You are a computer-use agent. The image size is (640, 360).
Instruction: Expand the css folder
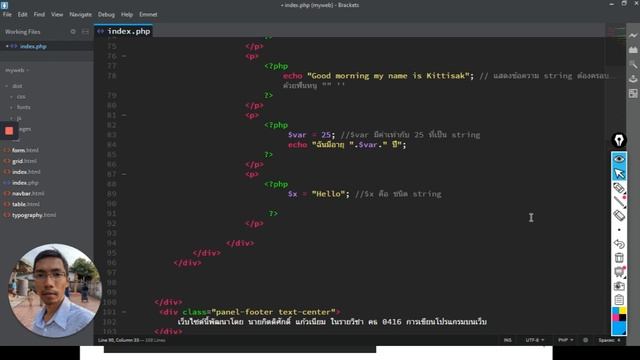[11, 97]
